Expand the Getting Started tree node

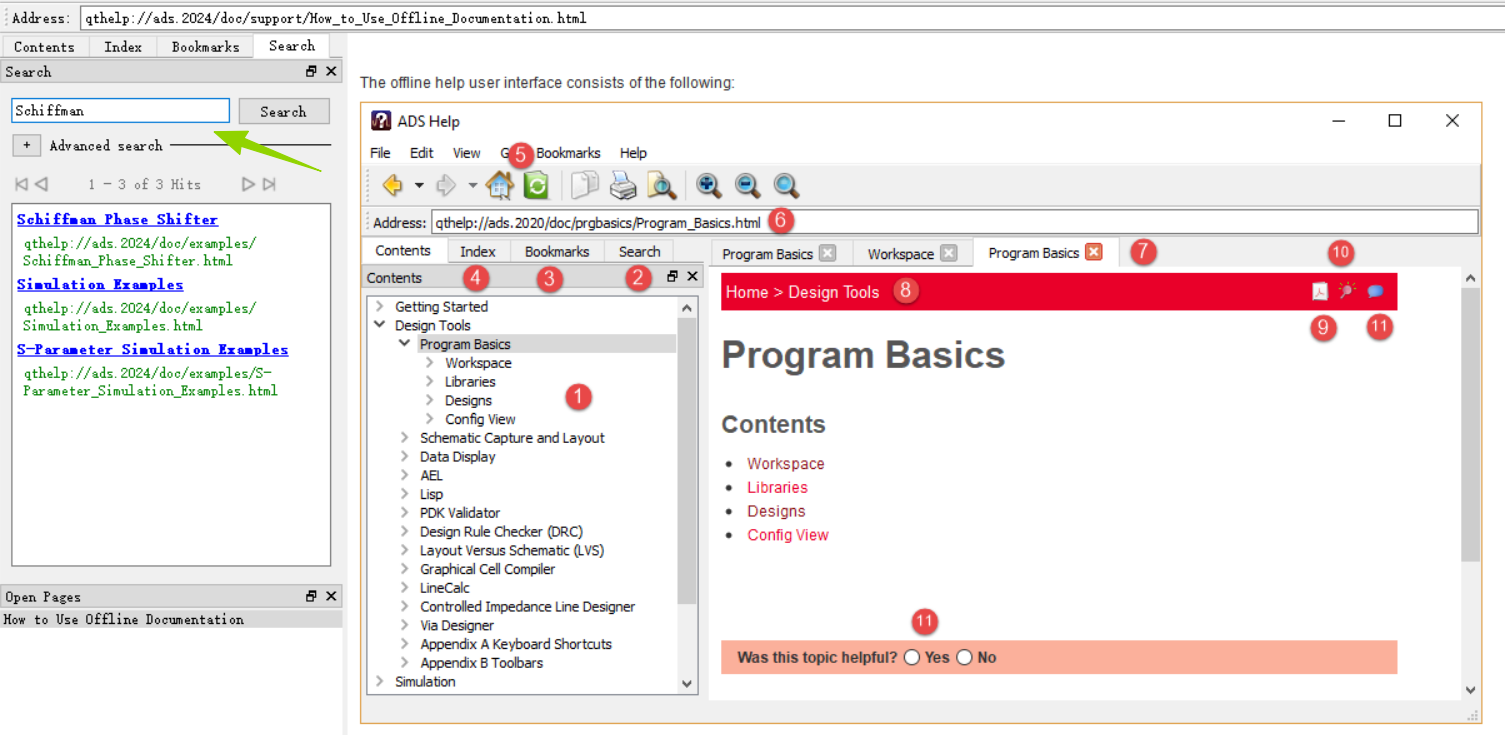(379, 306)
